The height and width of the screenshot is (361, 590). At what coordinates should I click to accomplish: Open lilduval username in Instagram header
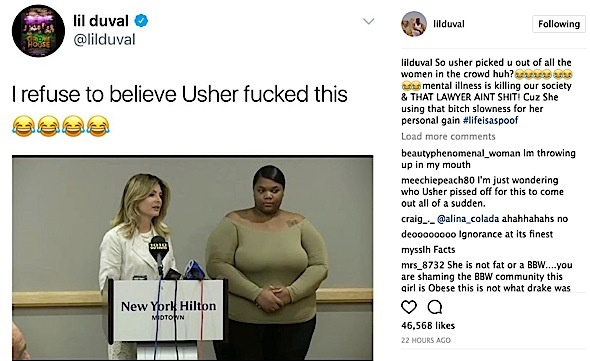[449, 24]
